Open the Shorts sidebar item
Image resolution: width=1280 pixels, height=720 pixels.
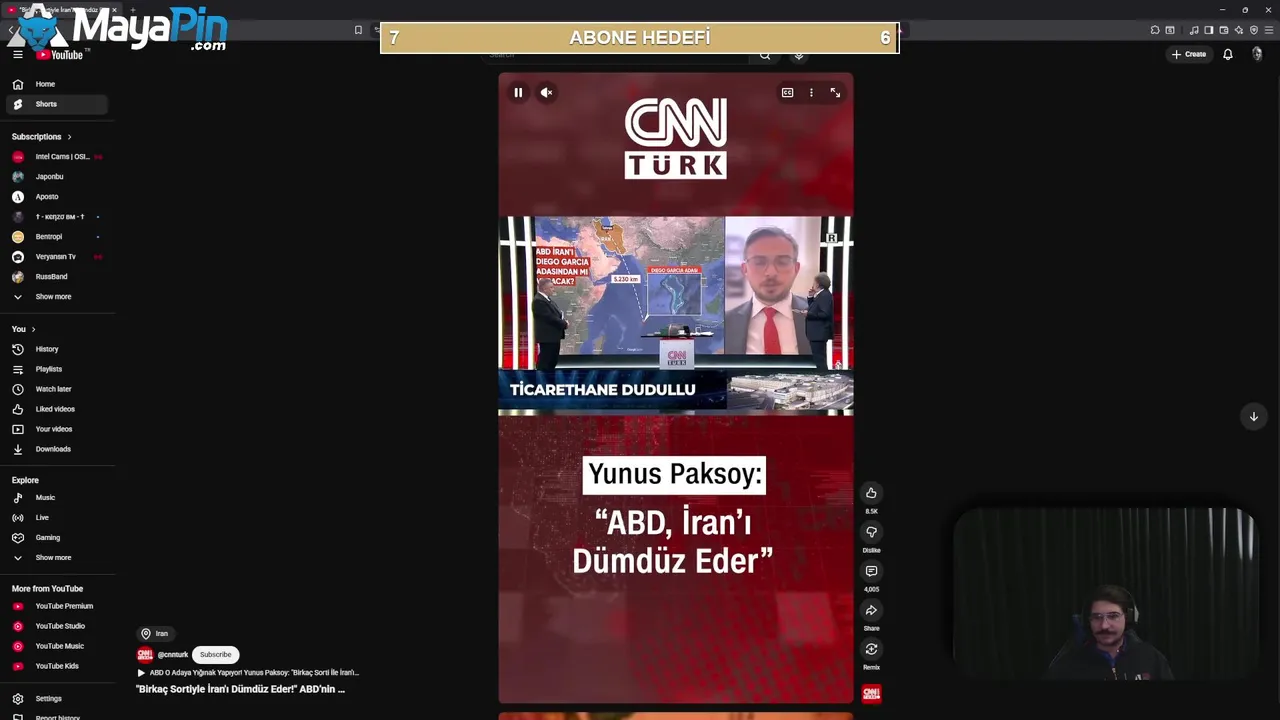58,104
